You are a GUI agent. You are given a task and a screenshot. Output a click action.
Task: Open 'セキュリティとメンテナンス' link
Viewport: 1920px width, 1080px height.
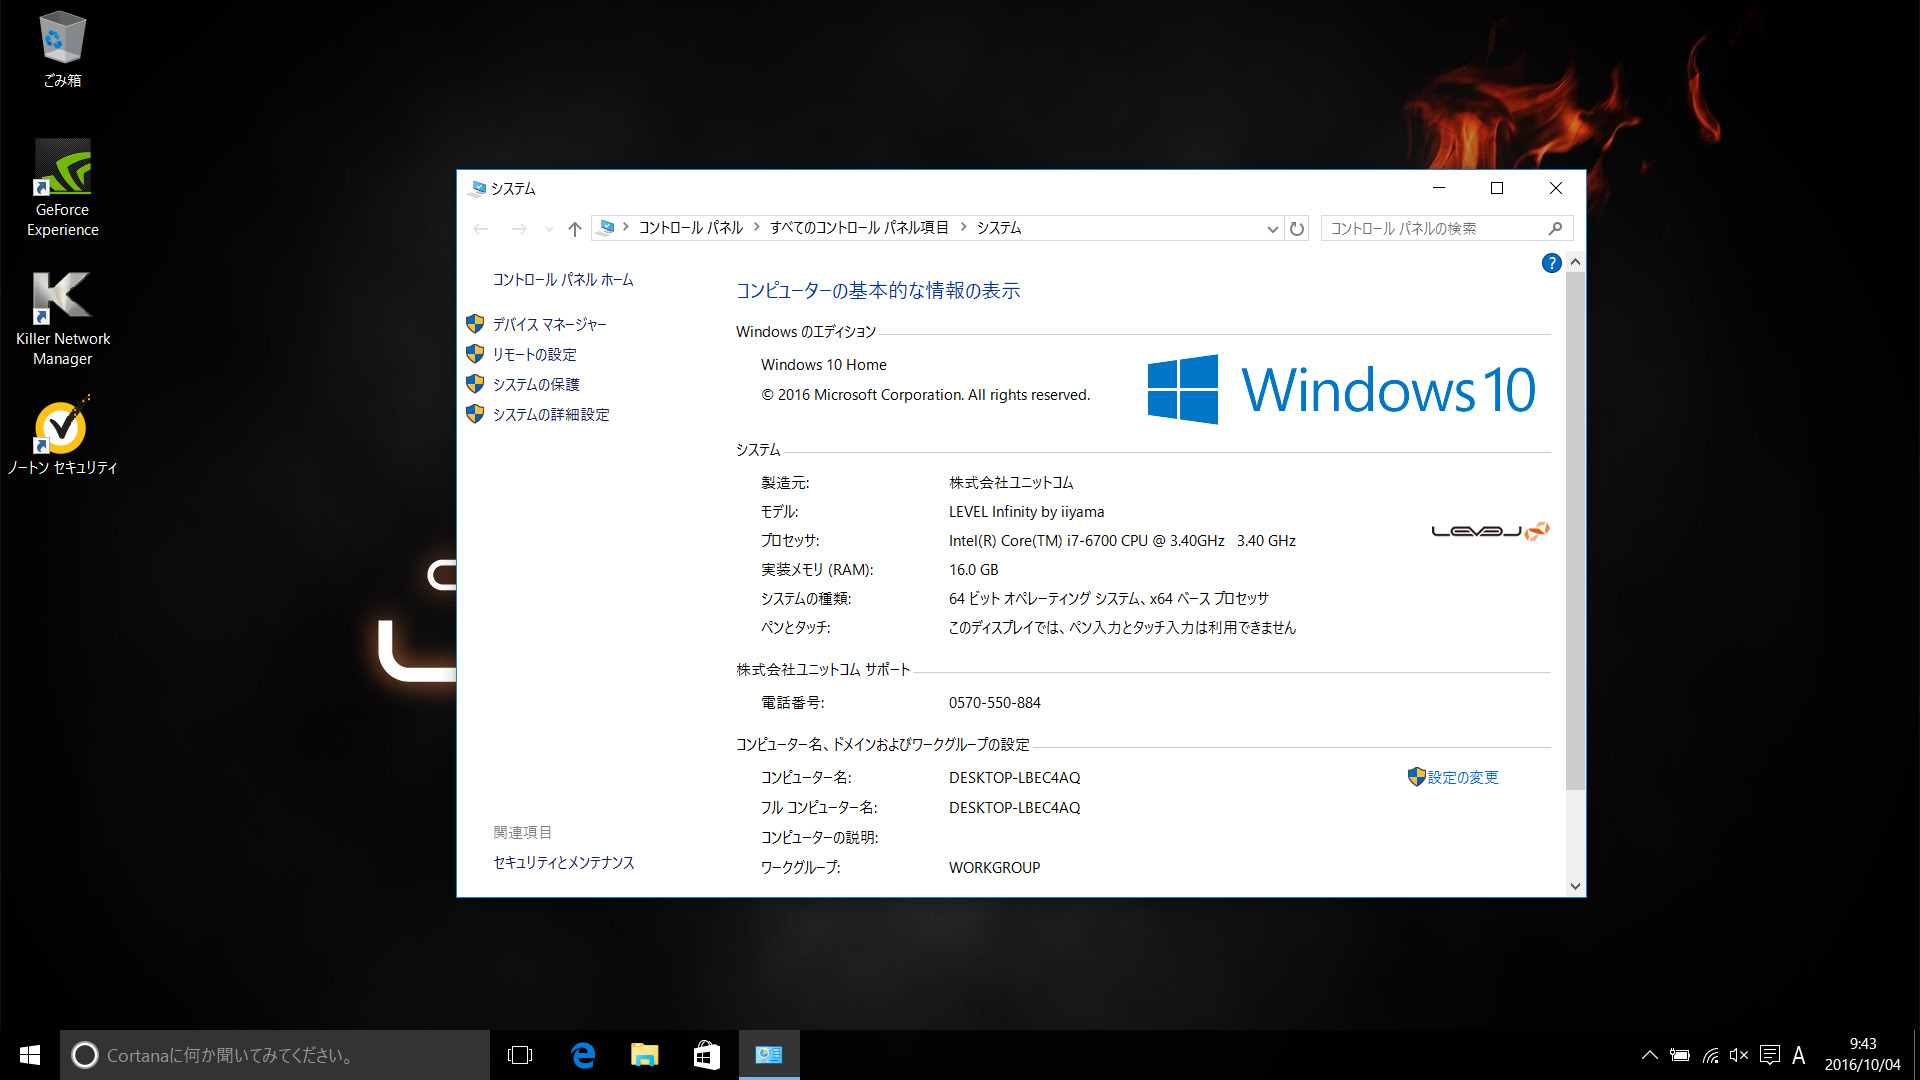(564, 863)
